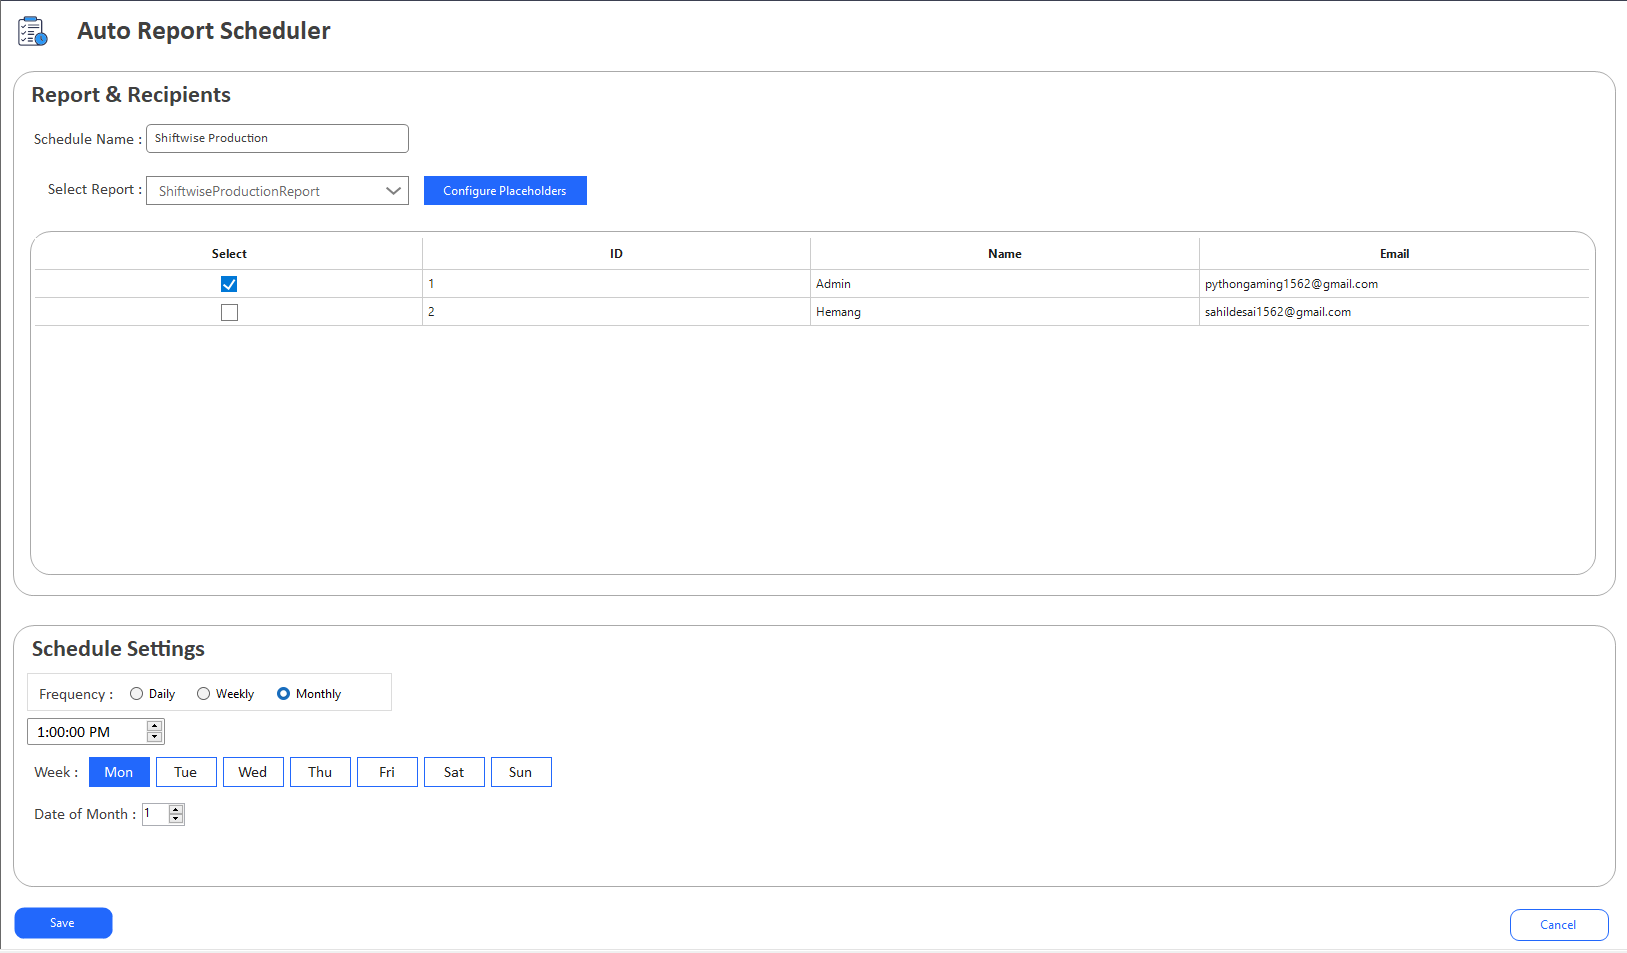Select the Weekly frequency option

(x=204, y=694)
